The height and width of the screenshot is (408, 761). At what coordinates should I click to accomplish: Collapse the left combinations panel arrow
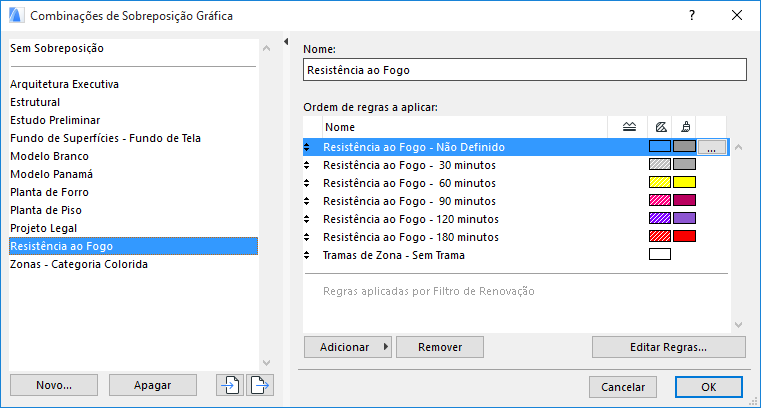pyautogui.click(x=286, y=42)
